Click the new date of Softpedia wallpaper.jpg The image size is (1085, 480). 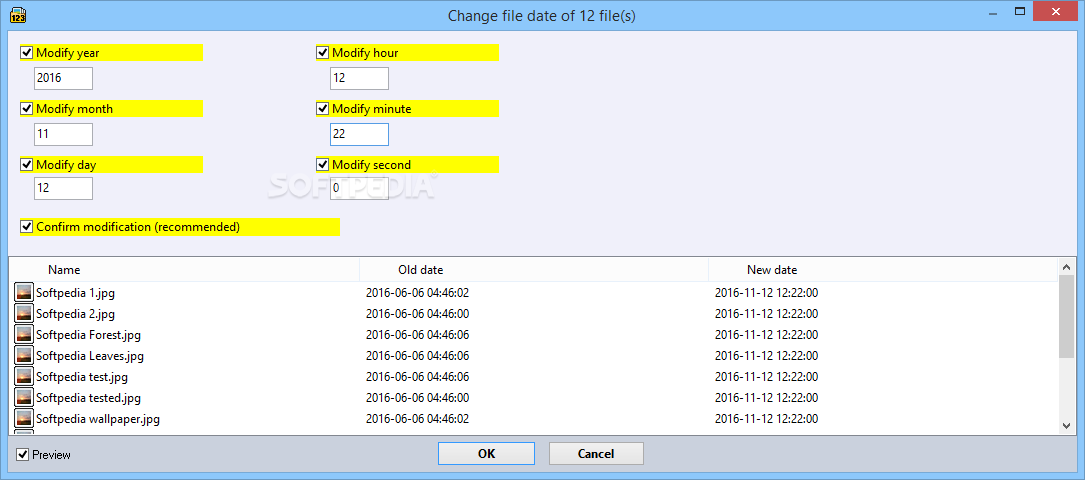(766, 419)
